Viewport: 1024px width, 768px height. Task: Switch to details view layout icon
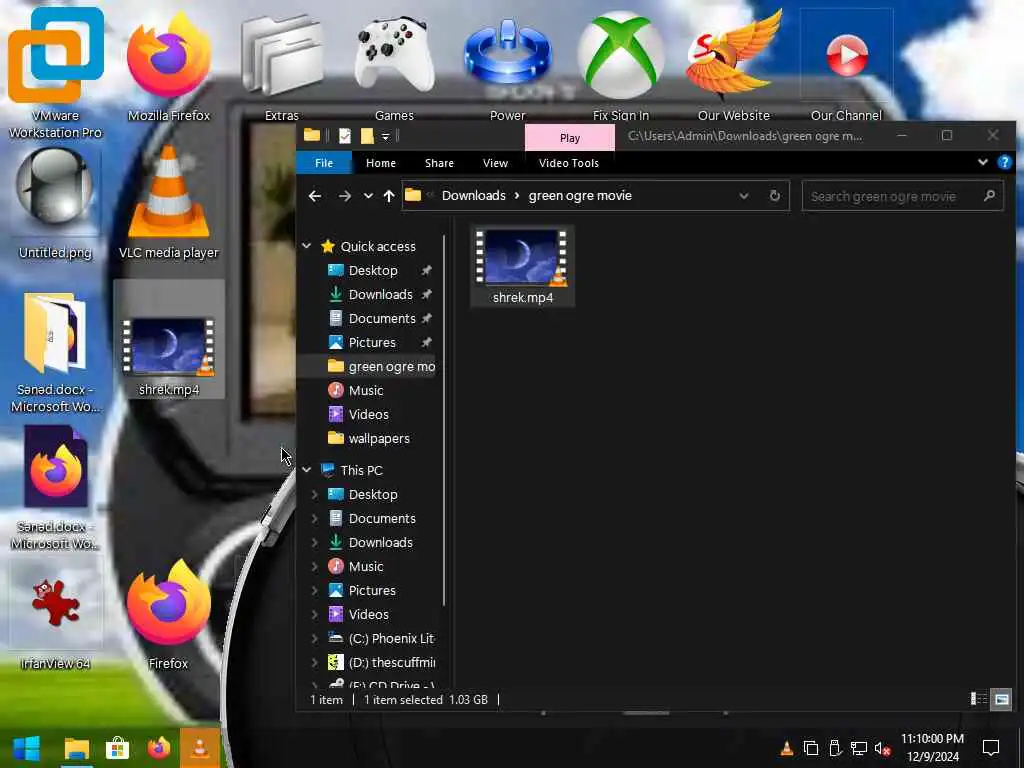pyautogui.click(x=979, y=699)
